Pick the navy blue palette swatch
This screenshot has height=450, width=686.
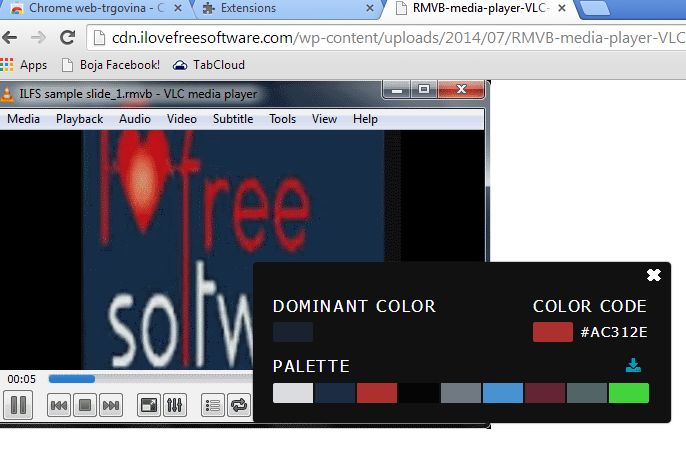(335, 393)
